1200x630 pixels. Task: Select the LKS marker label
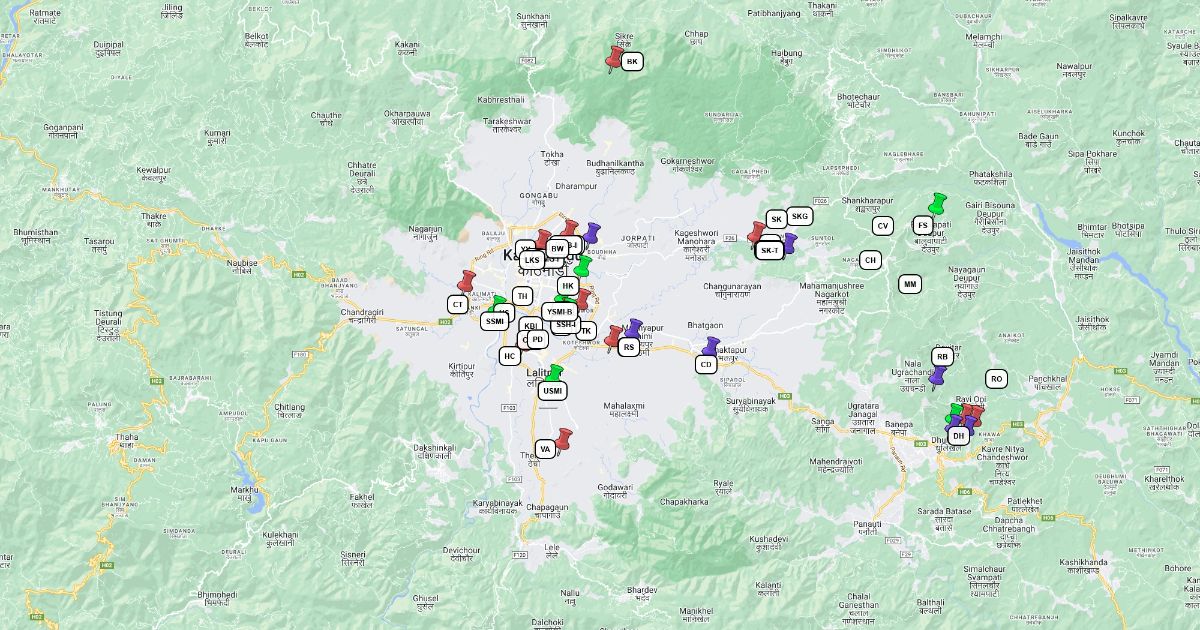pyautogui.click(x=532, y=260)
